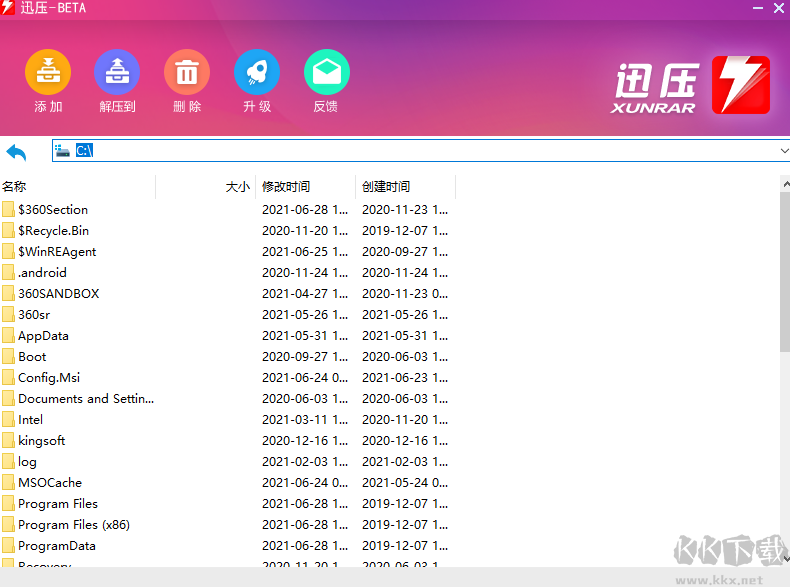Select the $360Section folder name
This screenshot has width=790, height=587.
(x=53, y=209)
